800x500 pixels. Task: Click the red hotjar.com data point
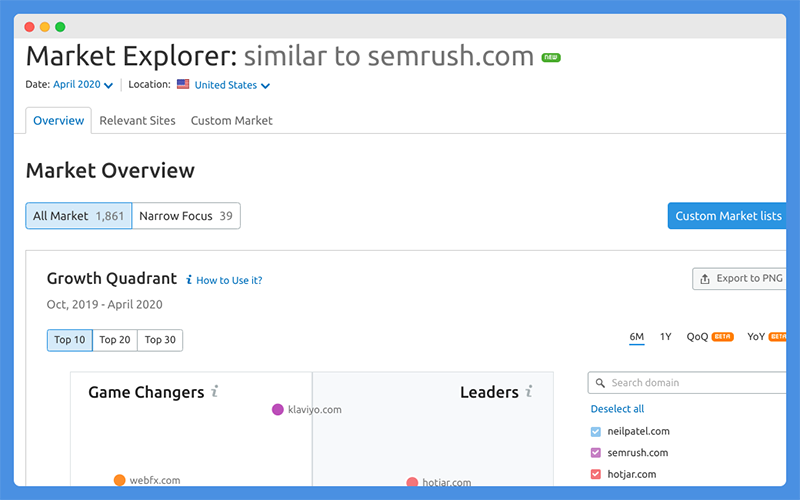[412, 482]
